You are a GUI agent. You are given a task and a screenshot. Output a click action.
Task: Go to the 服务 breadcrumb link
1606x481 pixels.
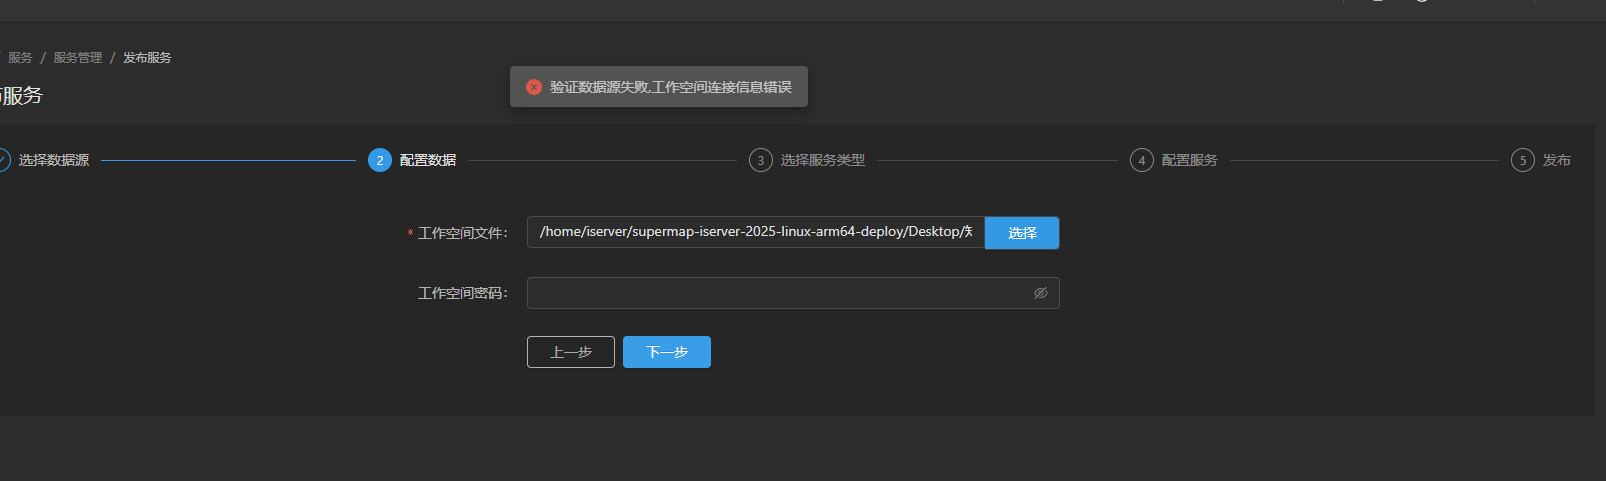click(x=20, y=58)
